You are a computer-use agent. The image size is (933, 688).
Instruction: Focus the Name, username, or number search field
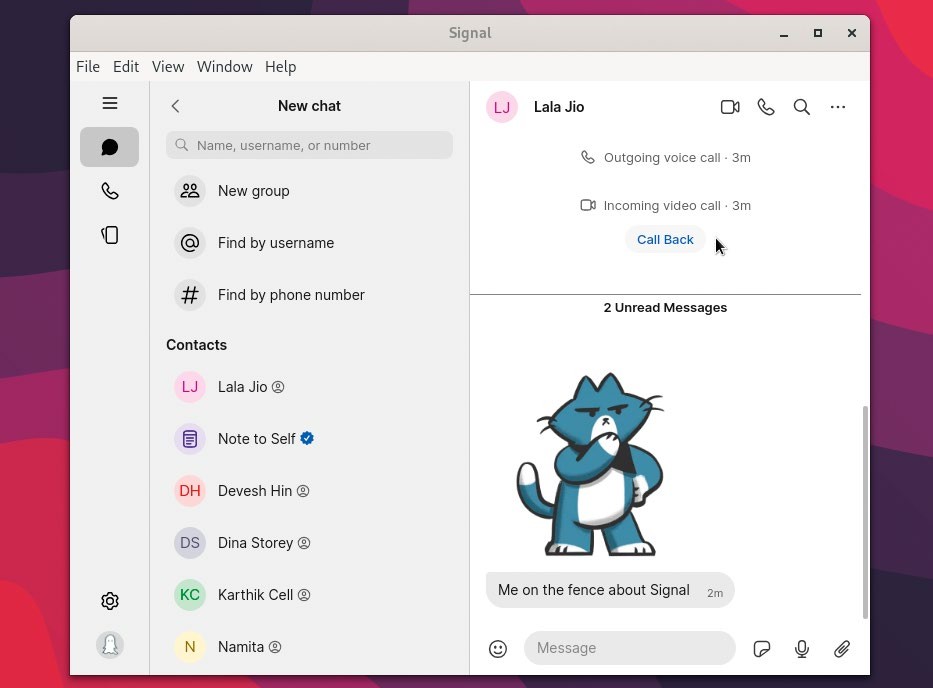point(309,145)
